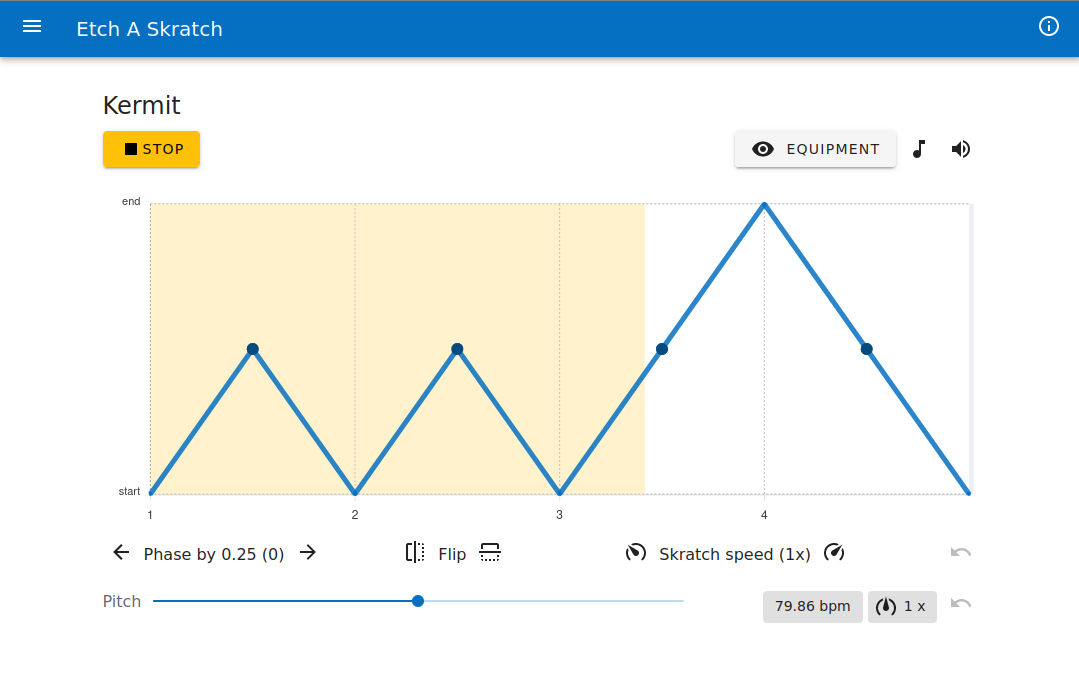Shift phase forward with right arrow
1079x697 pixels.
coord(308,553)
